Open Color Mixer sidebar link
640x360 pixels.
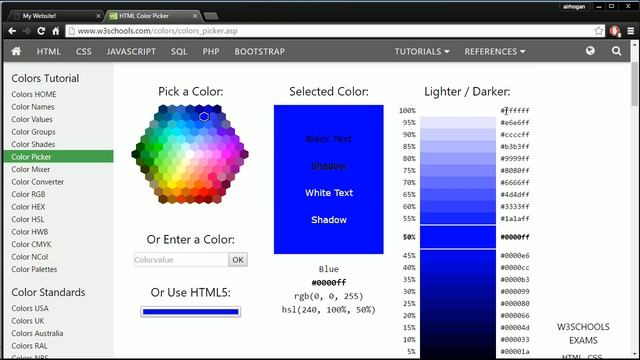point(31,169)
